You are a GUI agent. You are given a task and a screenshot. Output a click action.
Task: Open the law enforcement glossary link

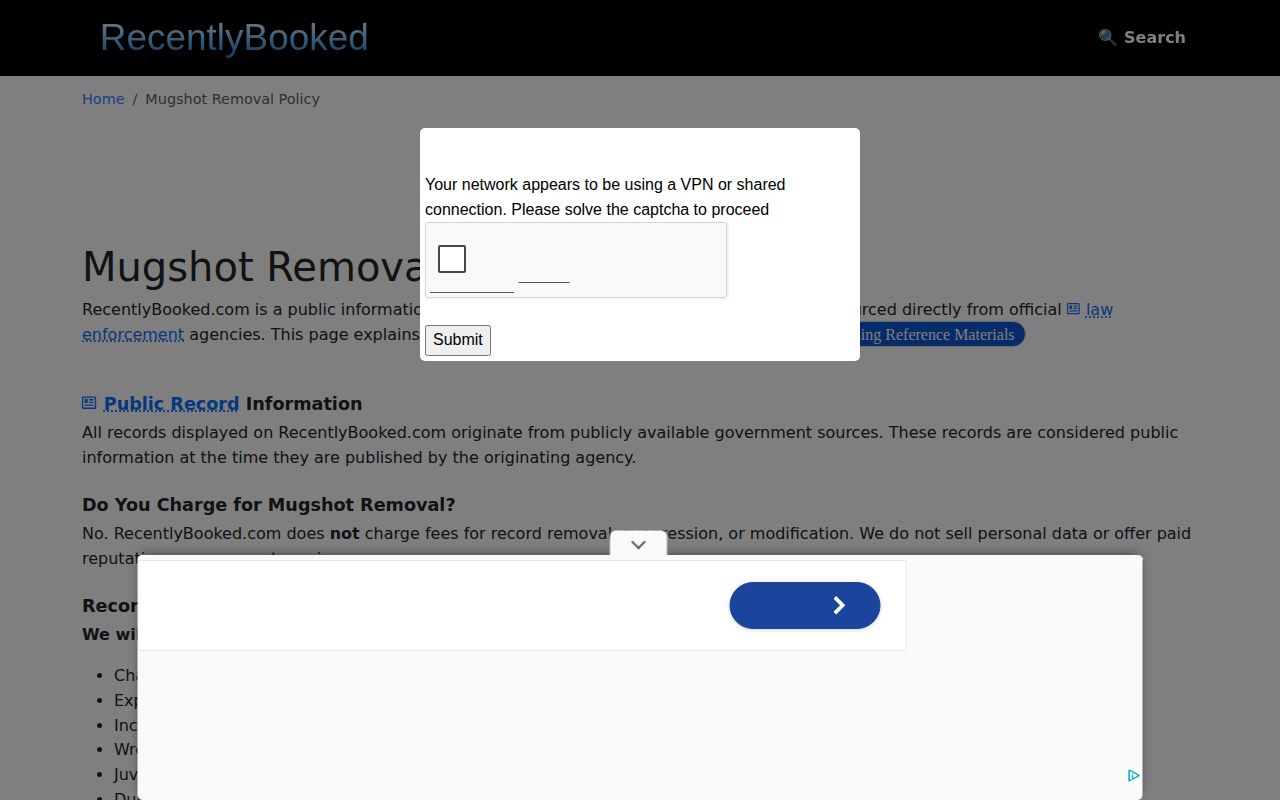[1099, 310]
